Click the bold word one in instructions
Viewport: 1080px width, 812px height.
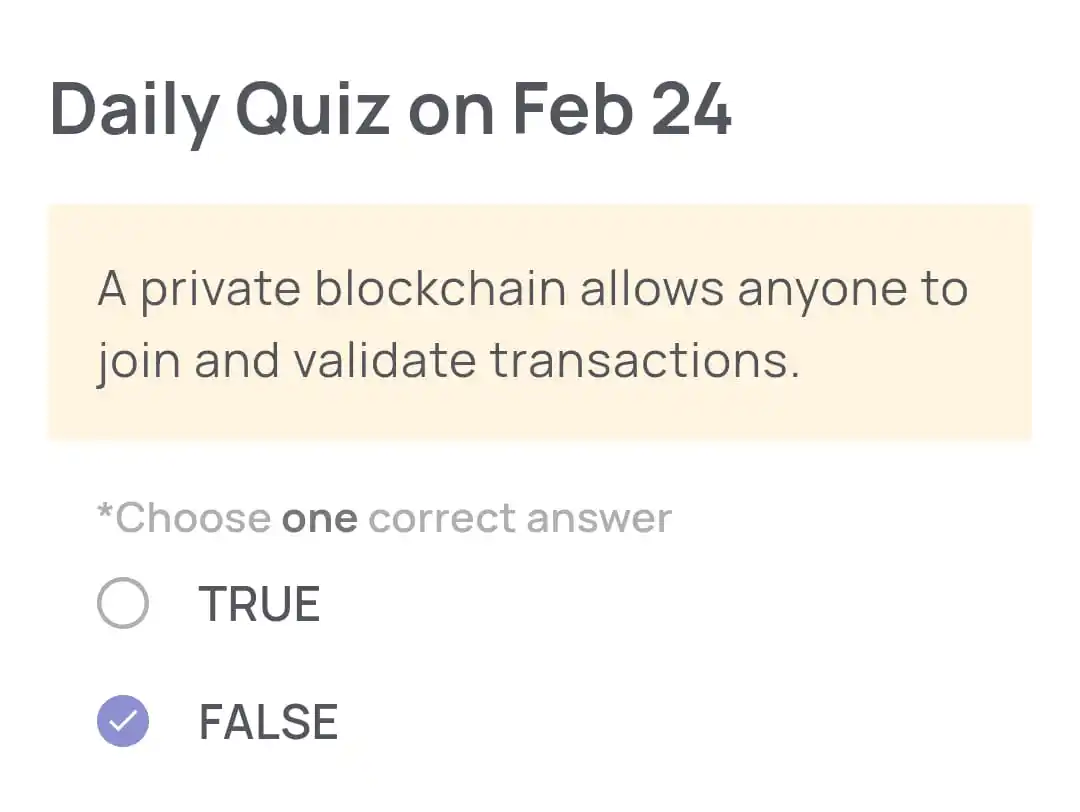pyautogui.click(x=320, y=518)
